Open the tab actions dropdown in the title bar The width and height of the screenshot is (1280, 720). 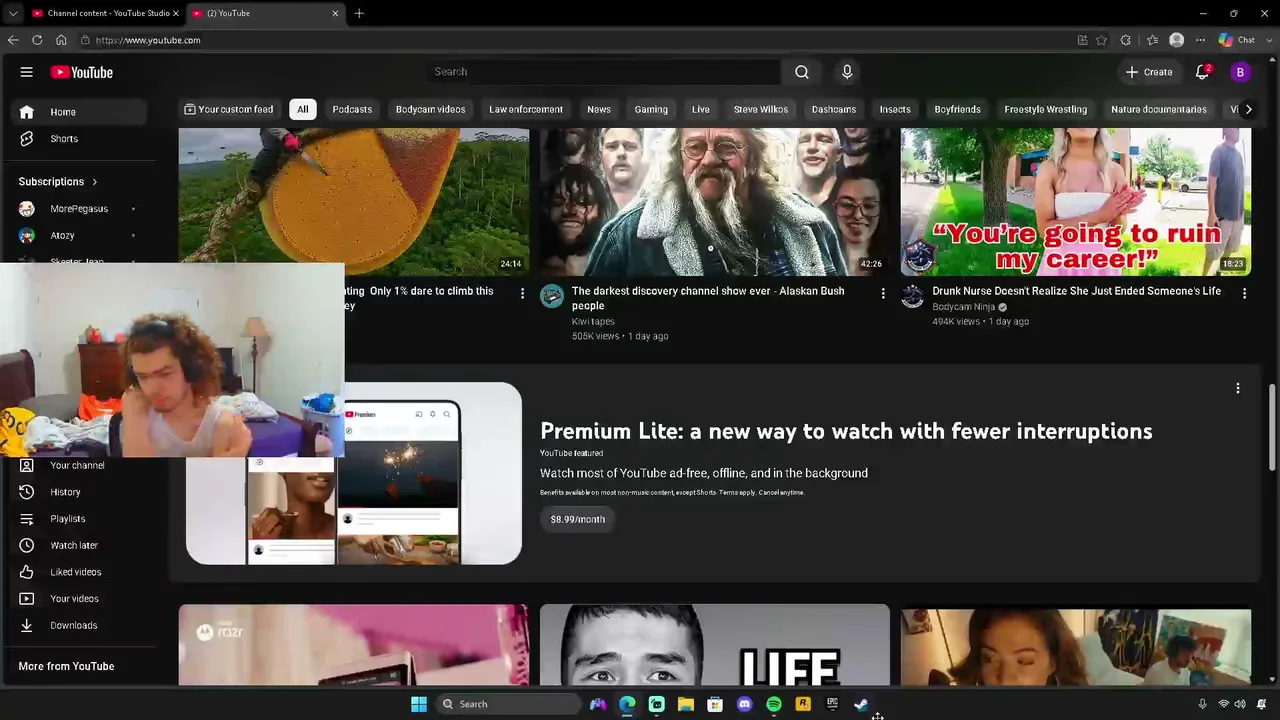tap(13, 13)
